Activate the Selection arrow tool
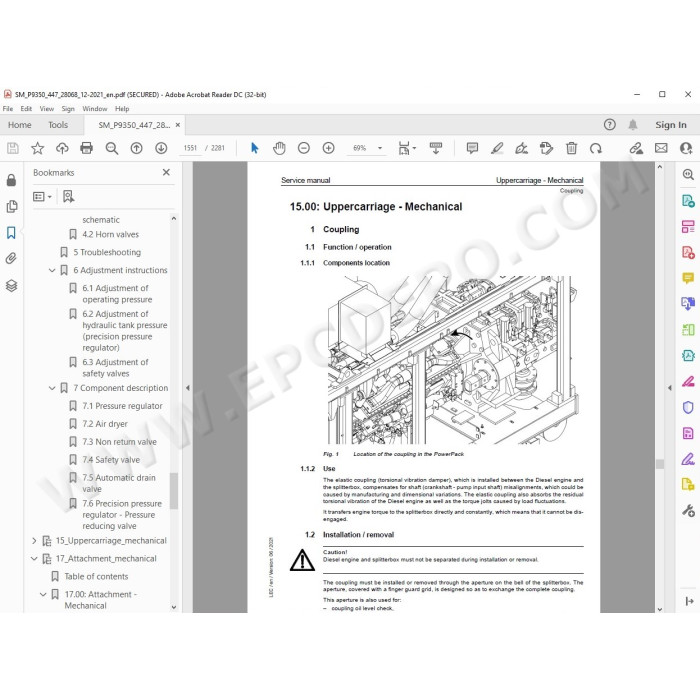The height and width of the screenshot is (700, 700). (x=254, y=148)
